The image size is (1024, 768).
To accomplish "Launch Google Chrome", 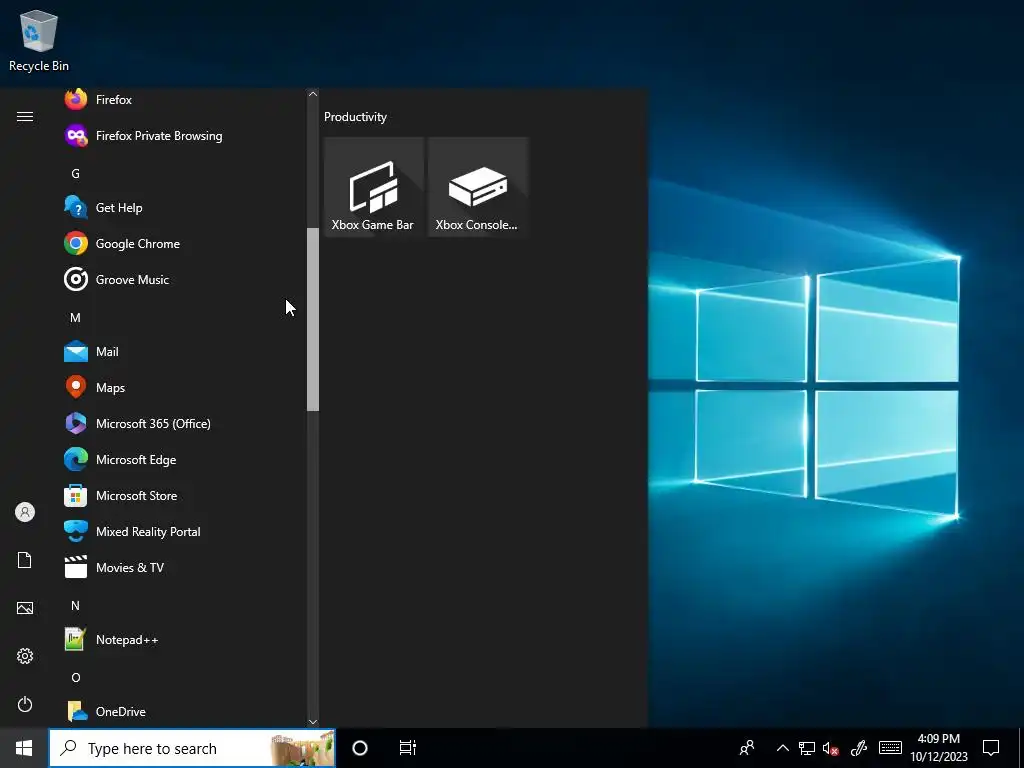I will click(183, 244).
